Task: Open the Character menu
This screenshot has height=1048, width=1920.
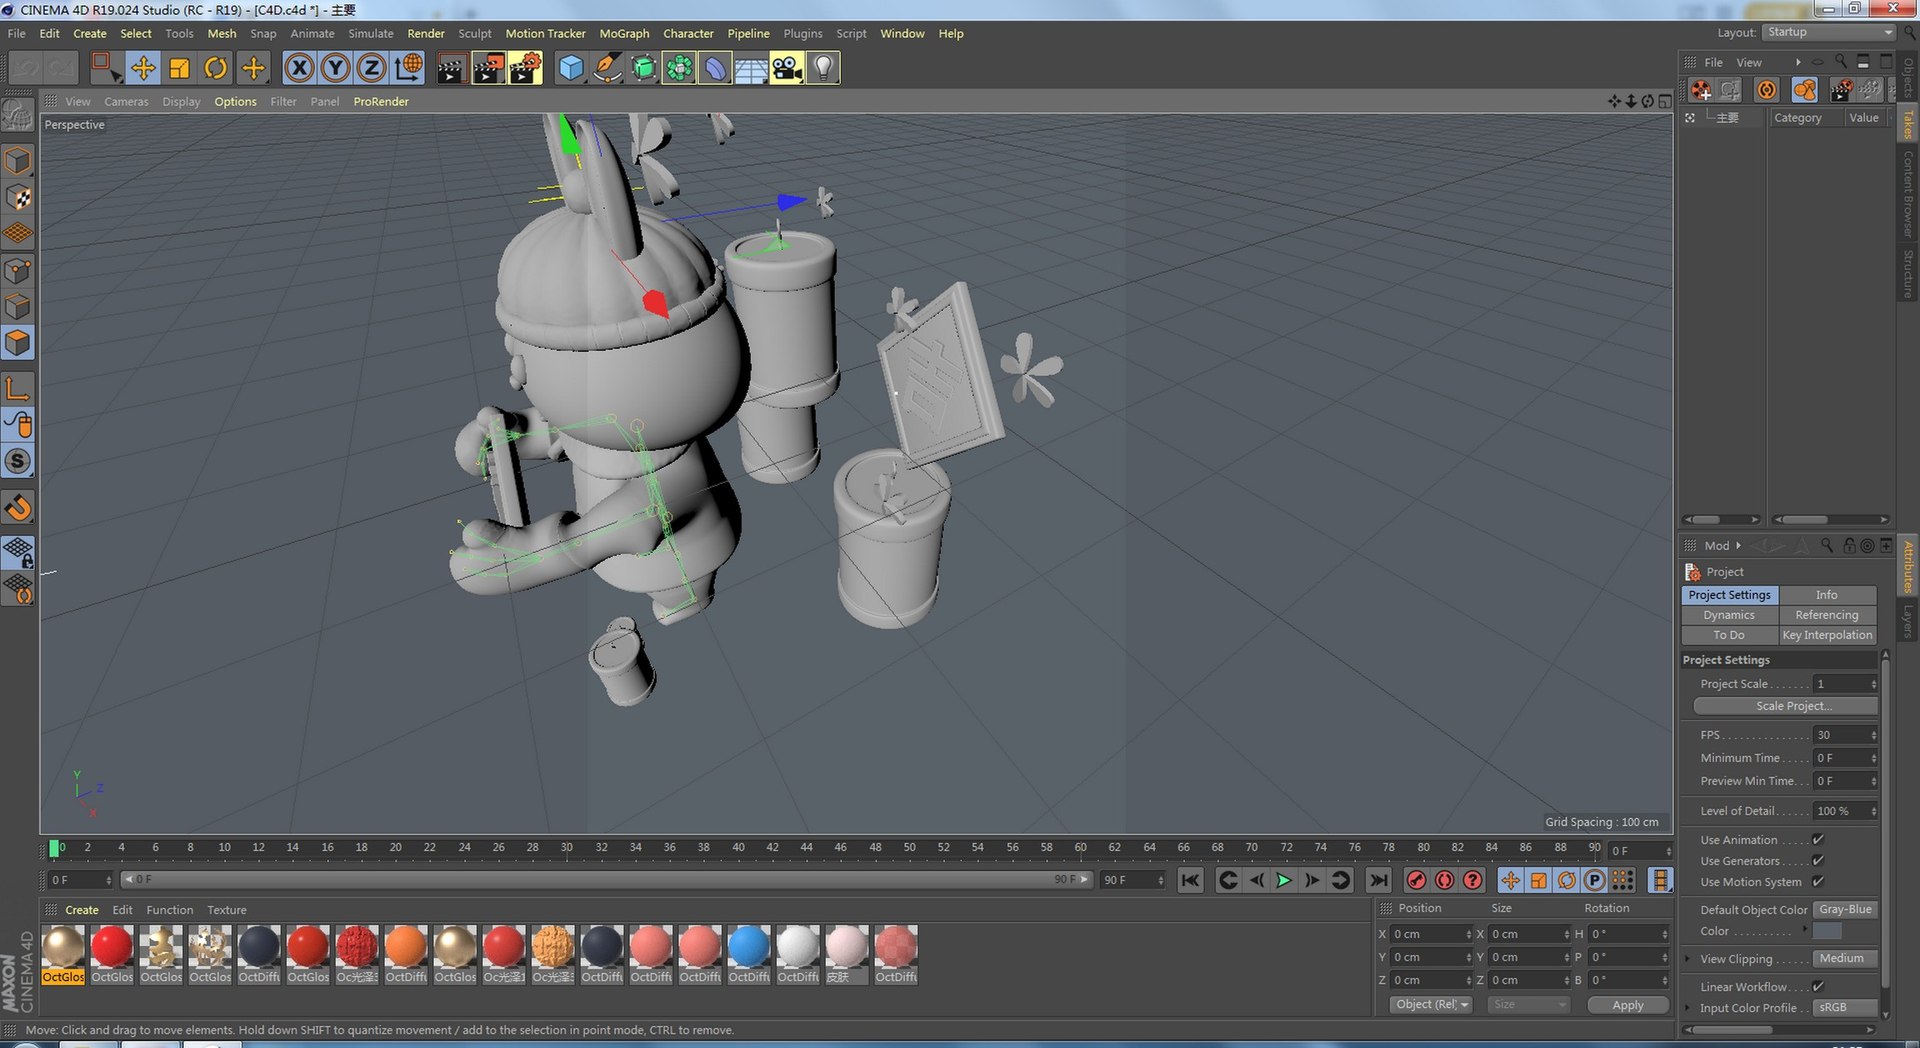Action: pyautogui.click(x=688, y=33)
